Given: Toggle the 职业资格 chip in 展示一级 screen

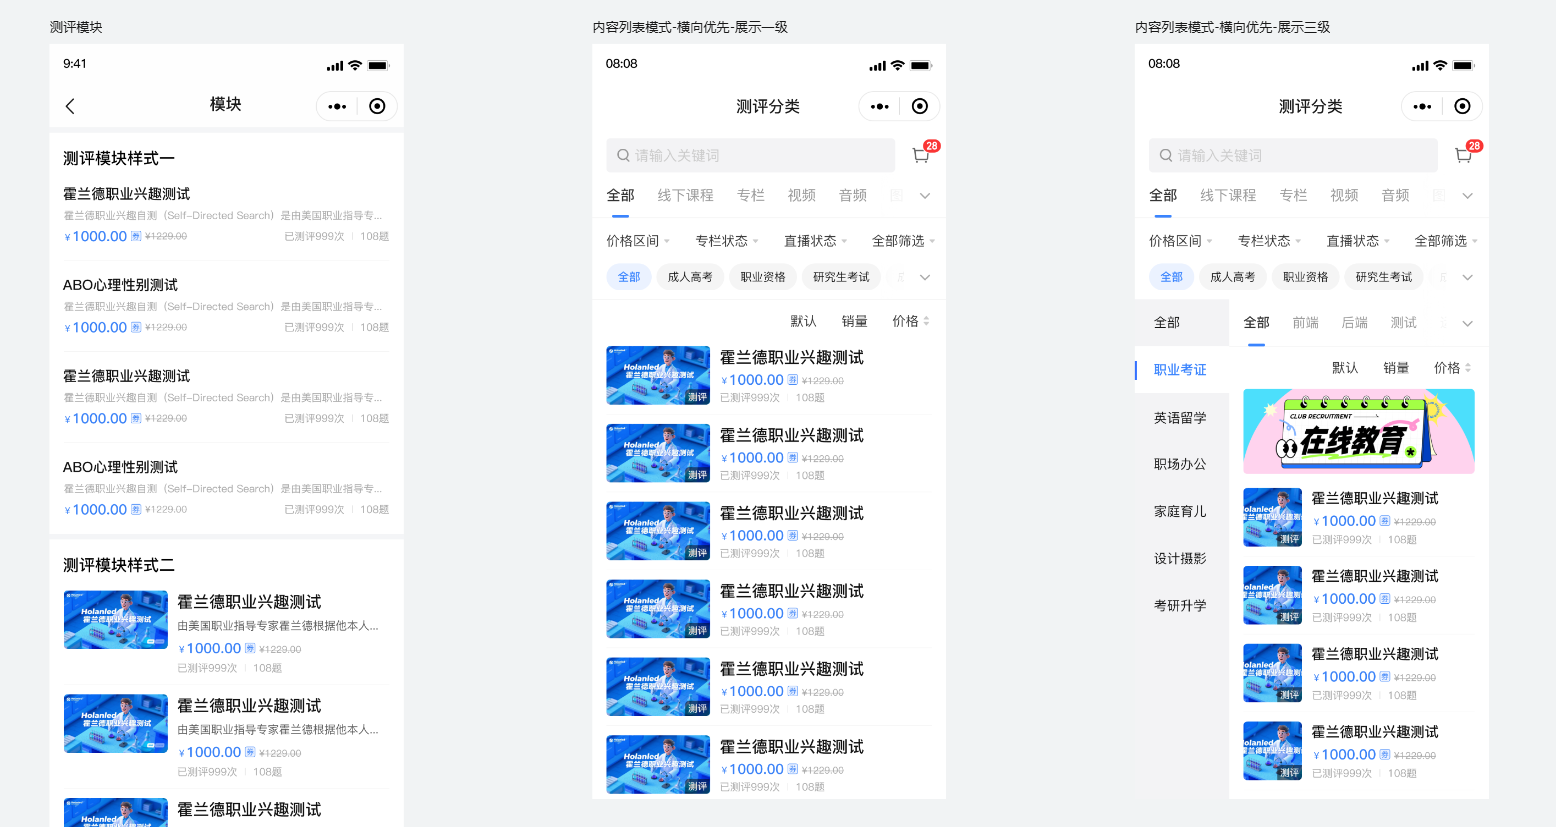Looking at the screenshot, I should (x=763, y=277).
